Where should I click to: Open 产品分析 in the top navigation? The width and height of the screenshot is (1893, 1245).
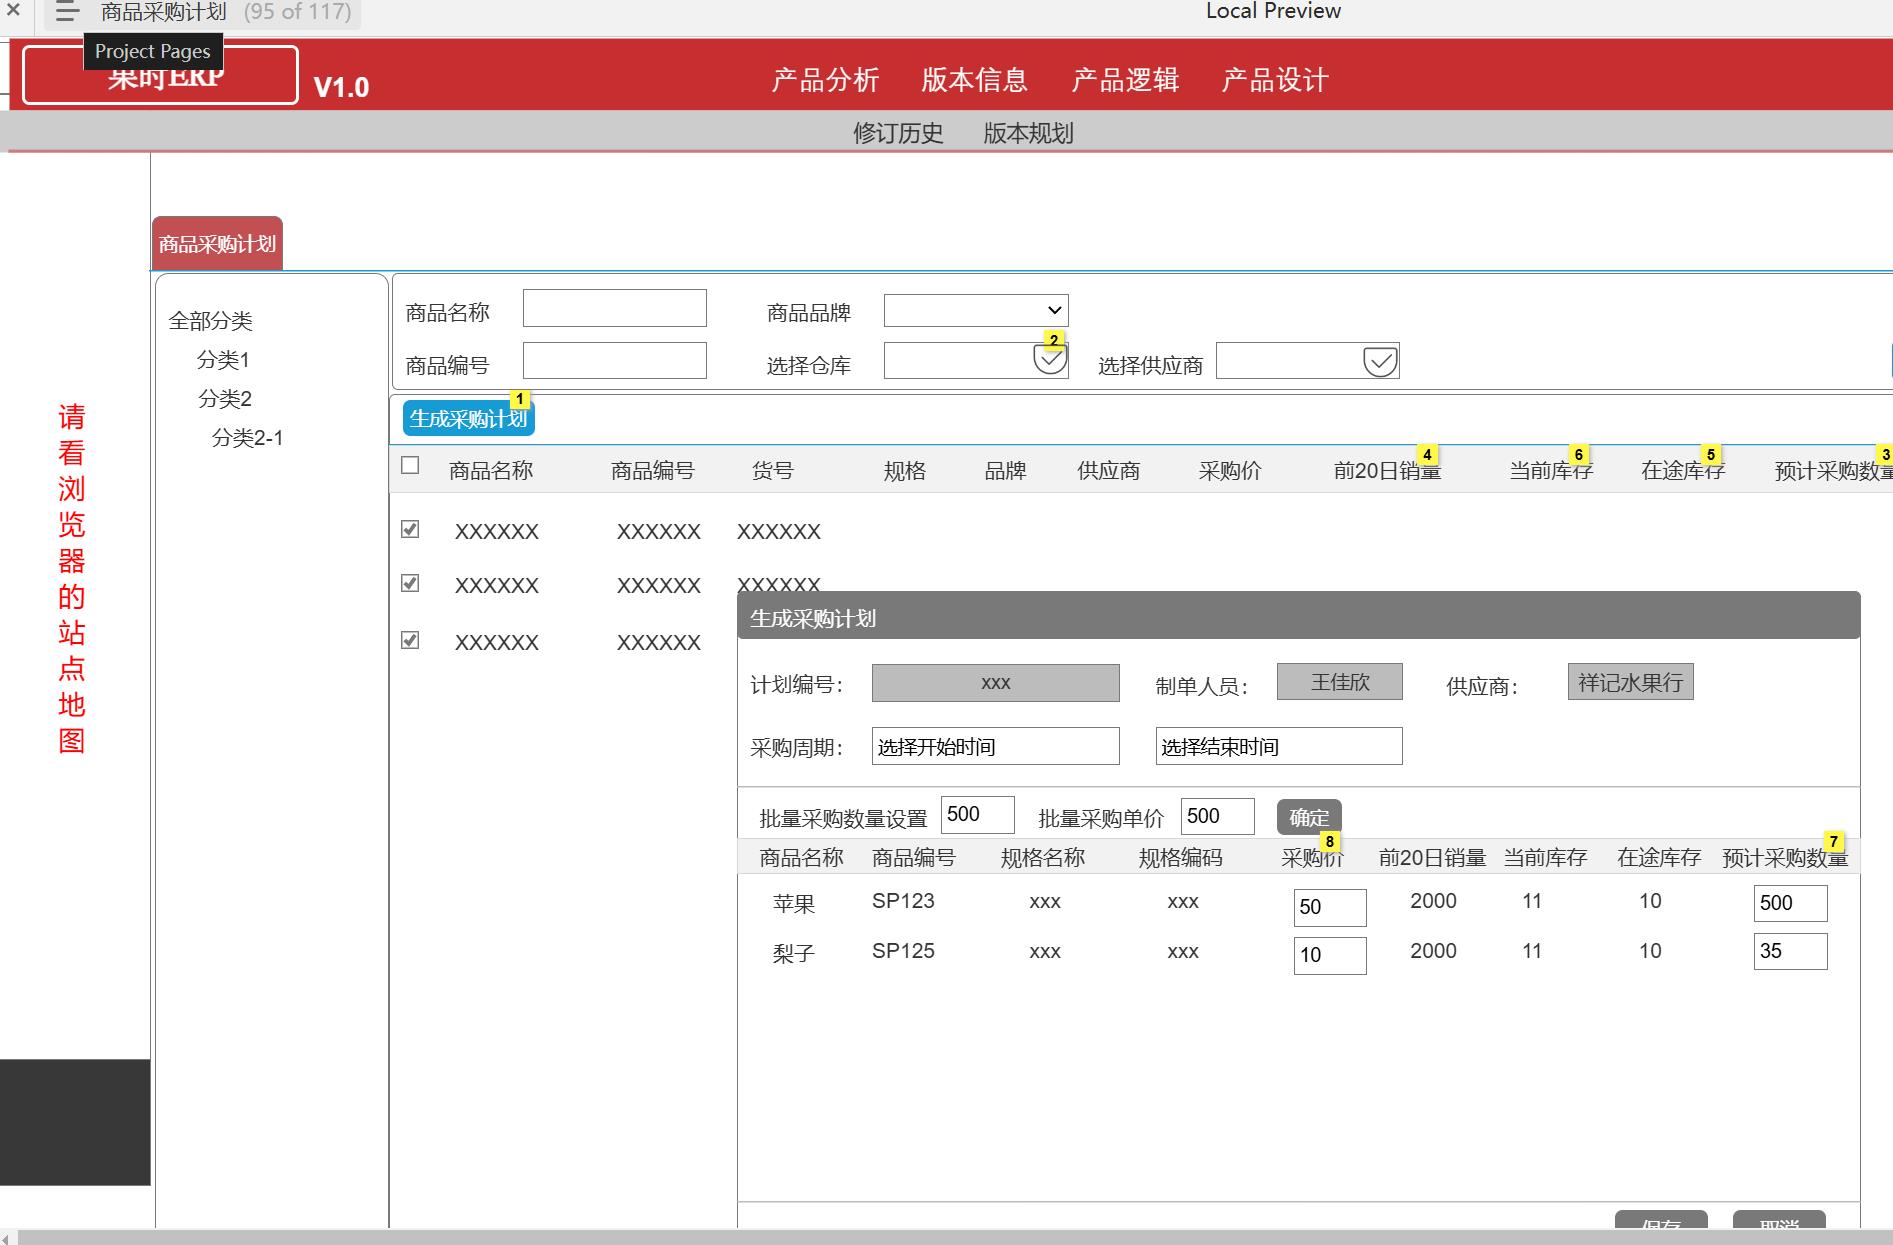825,80
